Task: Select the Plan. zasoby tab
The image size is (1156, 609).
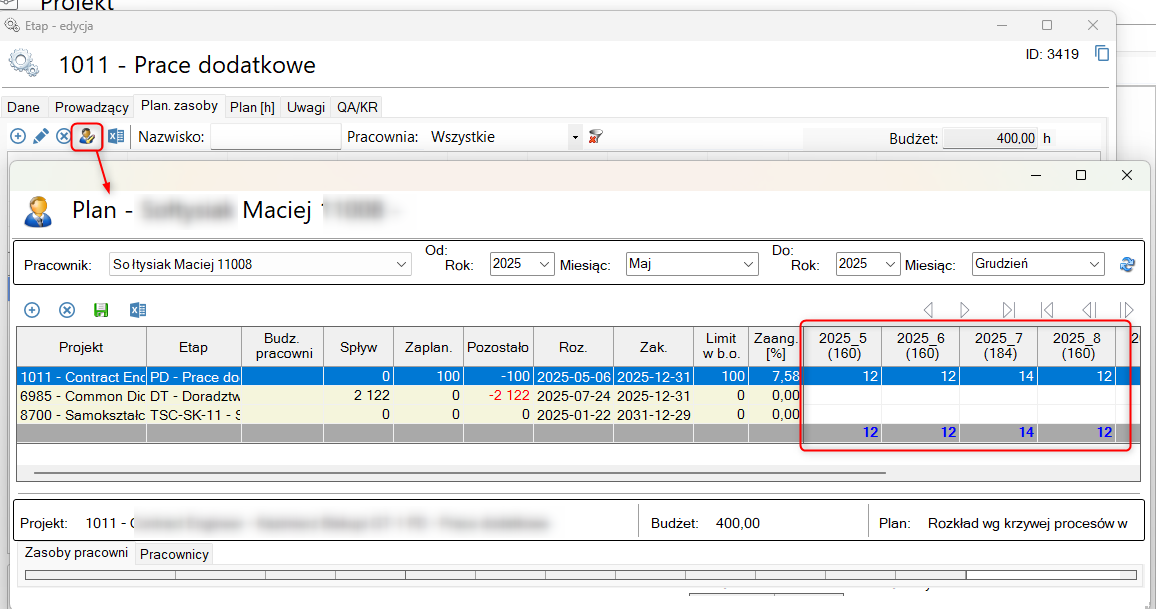Action: pyautogui.click(x=179, y=105)
